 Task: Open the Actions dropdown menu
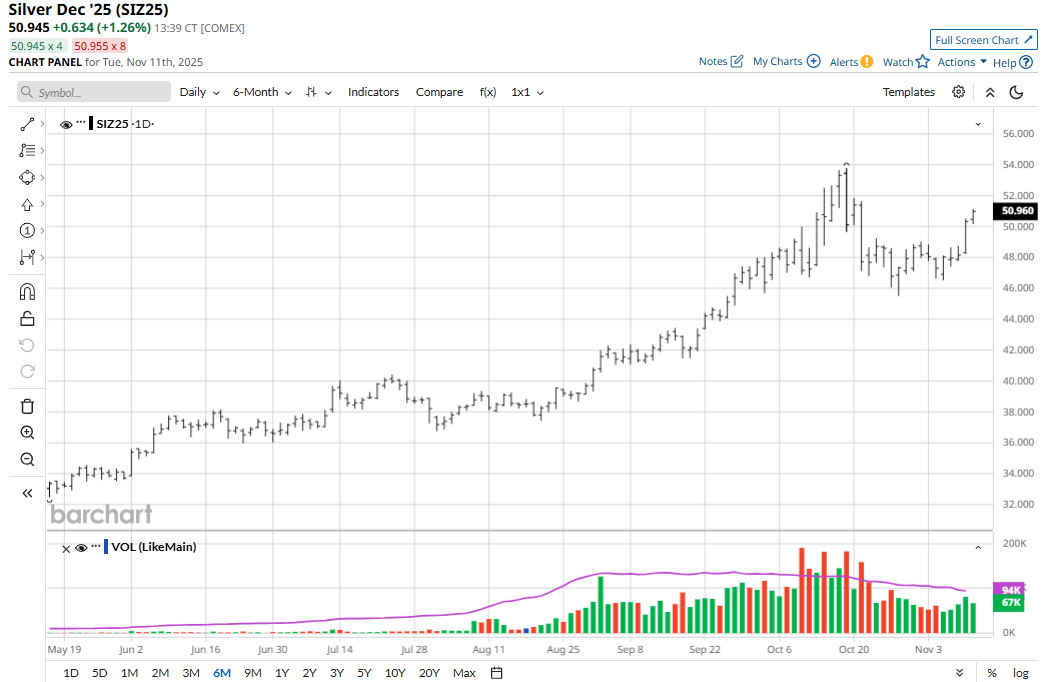click(962, 62)
